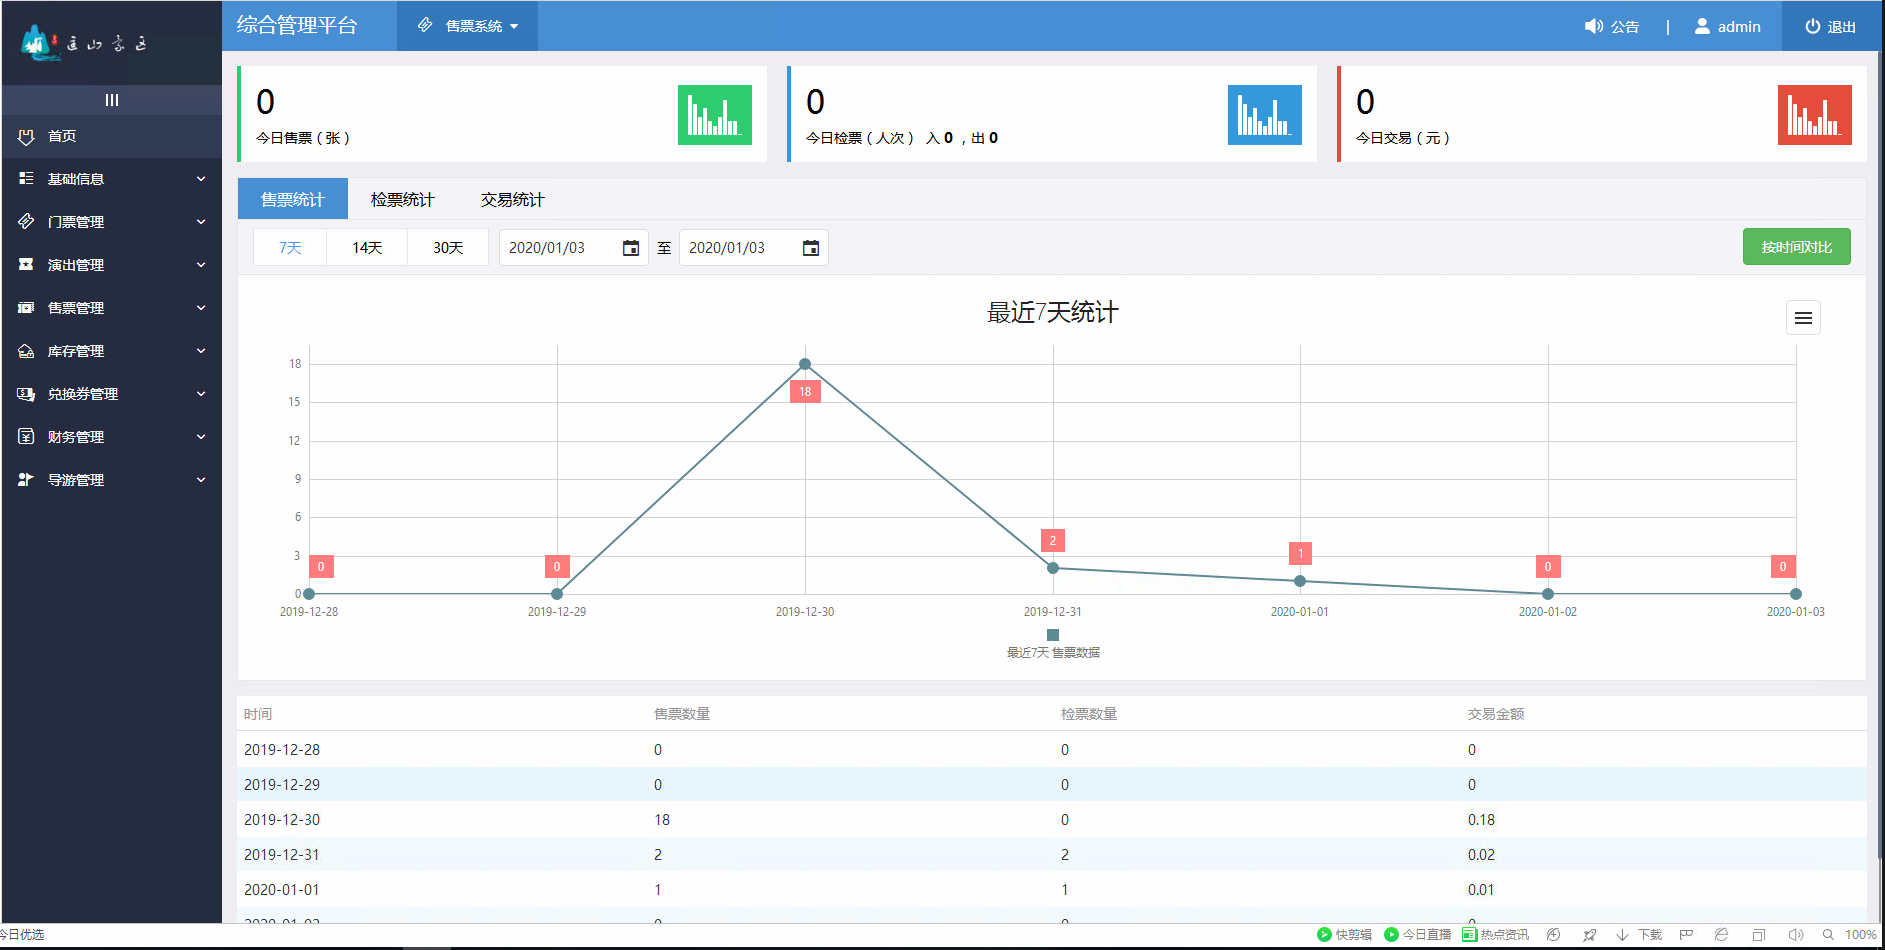
Task: Expand the 财务管理 sidebar menu
Action: point(111,437)
